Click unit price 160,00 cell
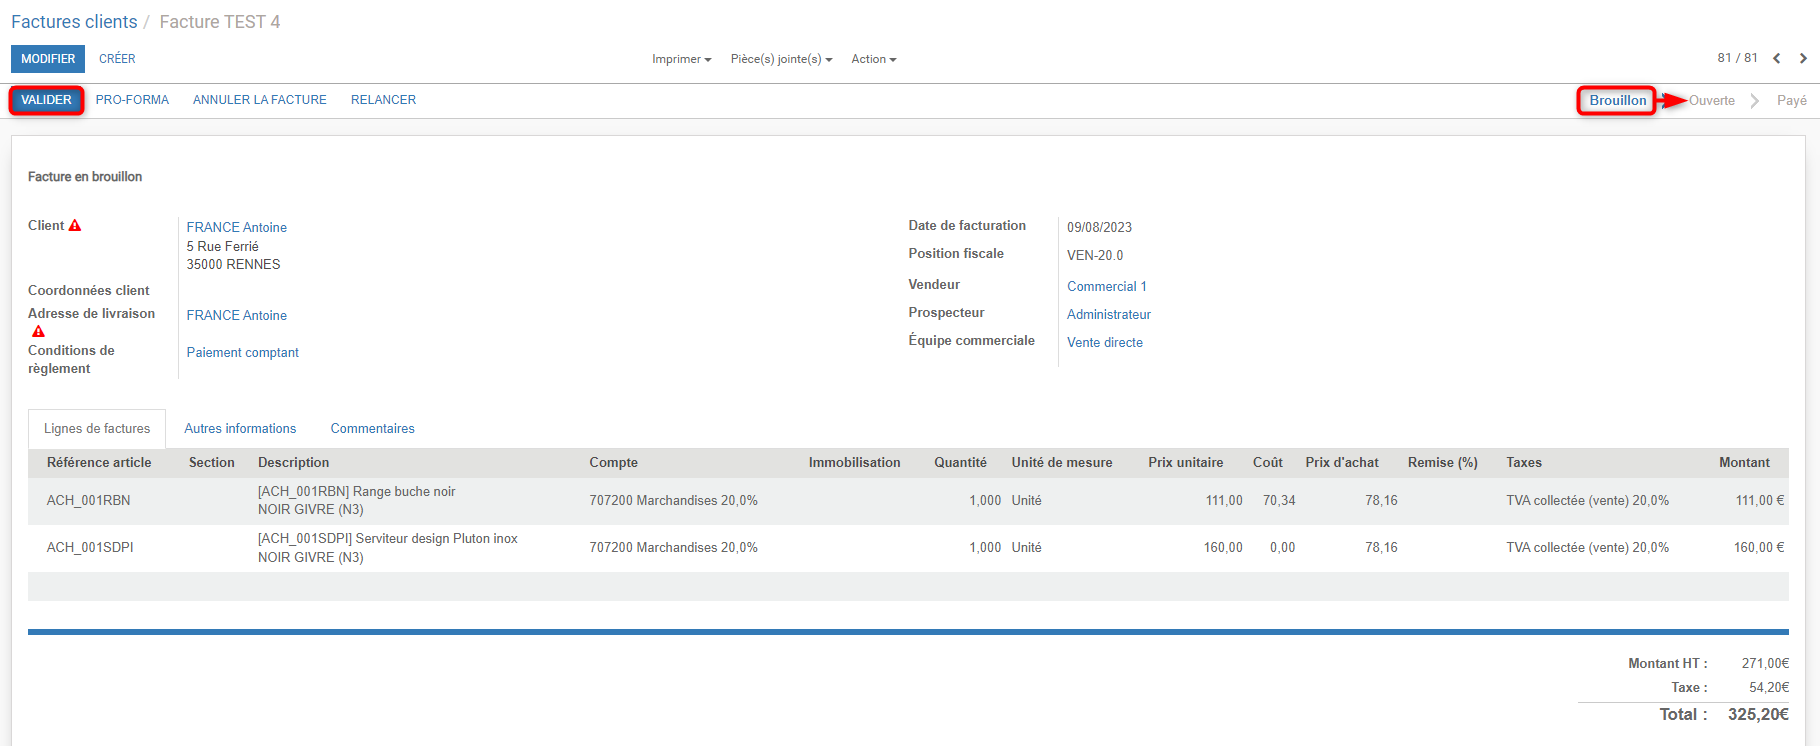Image resolution: width=1820 pixels, height=746 pixels. point(1223,548)
